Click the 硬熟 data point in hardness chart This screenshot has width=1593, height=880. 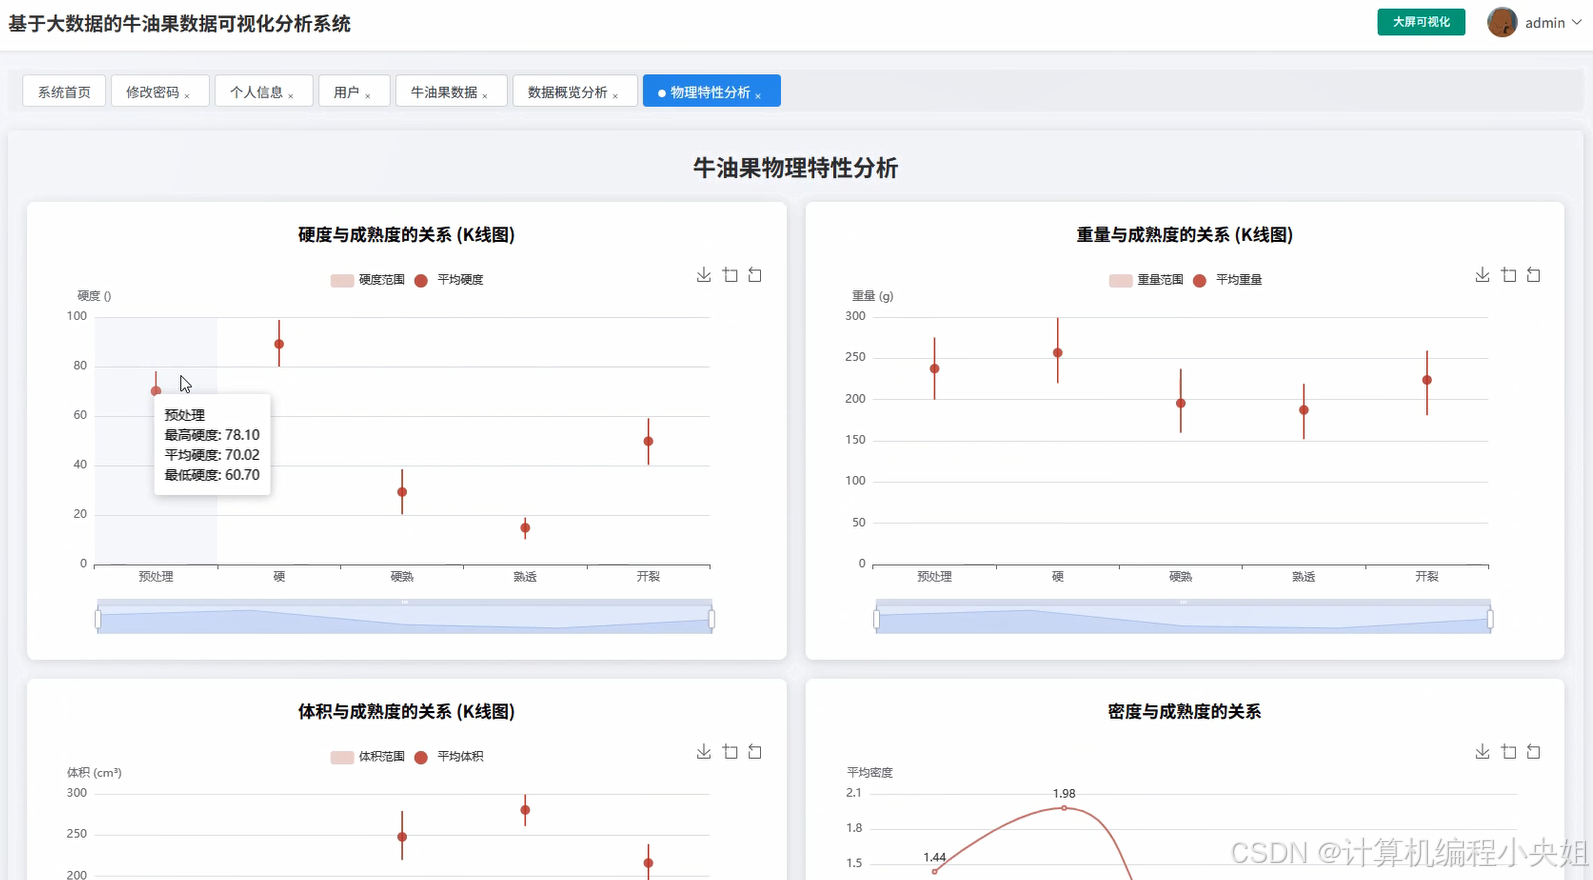click(x=402, y=492)
